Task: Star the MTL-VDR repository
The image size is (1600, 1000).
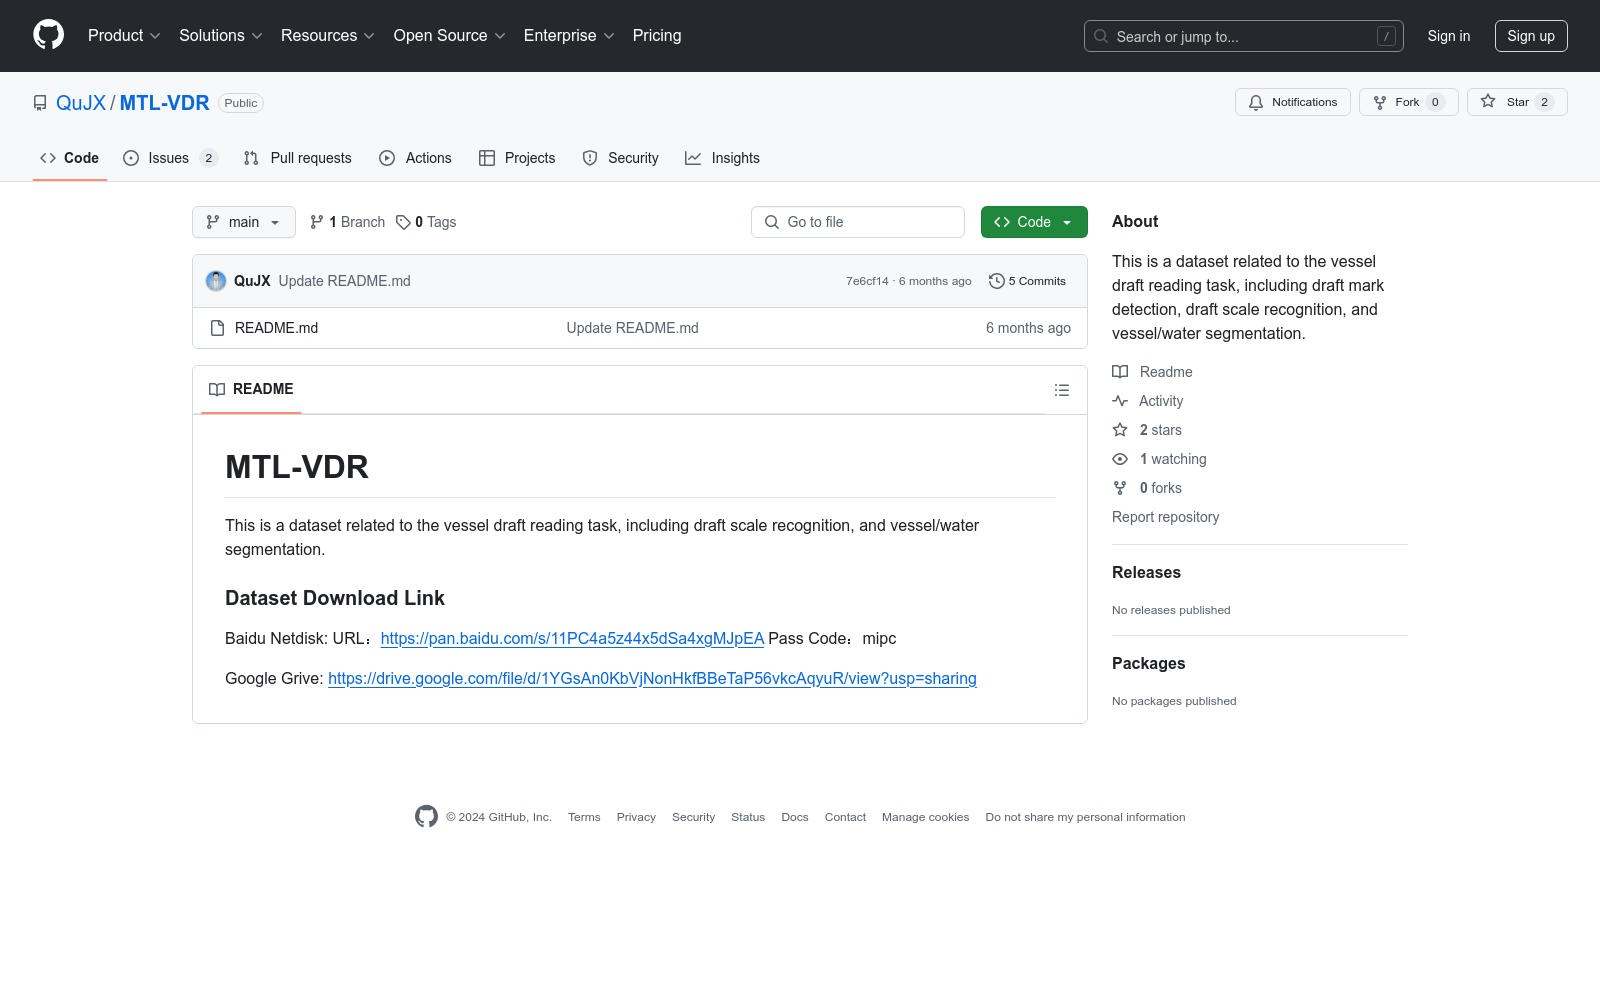Action: pyautogui.click(x=1517, y=102)
